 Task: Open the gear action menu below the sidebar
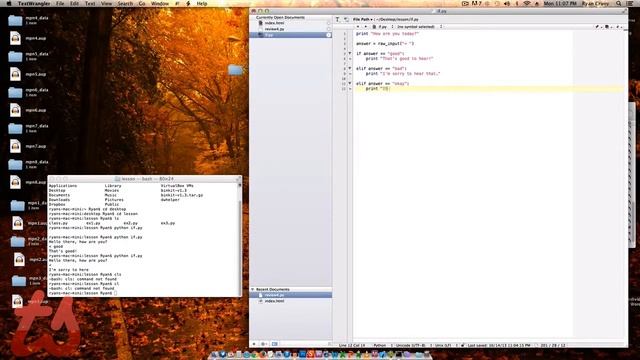[x=264, y=344]
